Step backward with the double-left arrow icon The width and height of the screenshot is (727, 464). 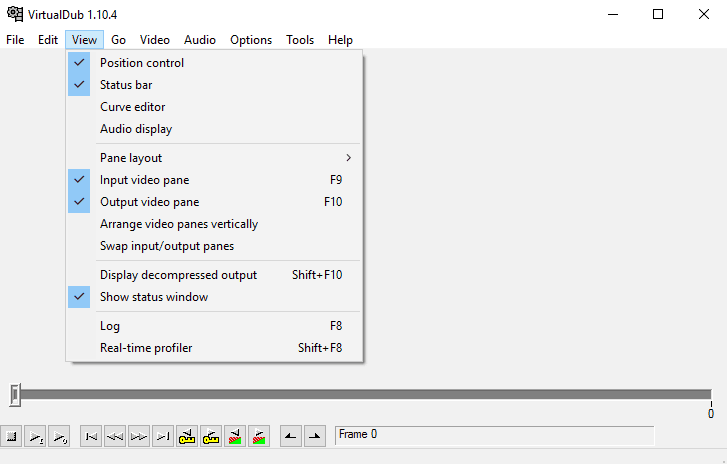pos(115,436)
